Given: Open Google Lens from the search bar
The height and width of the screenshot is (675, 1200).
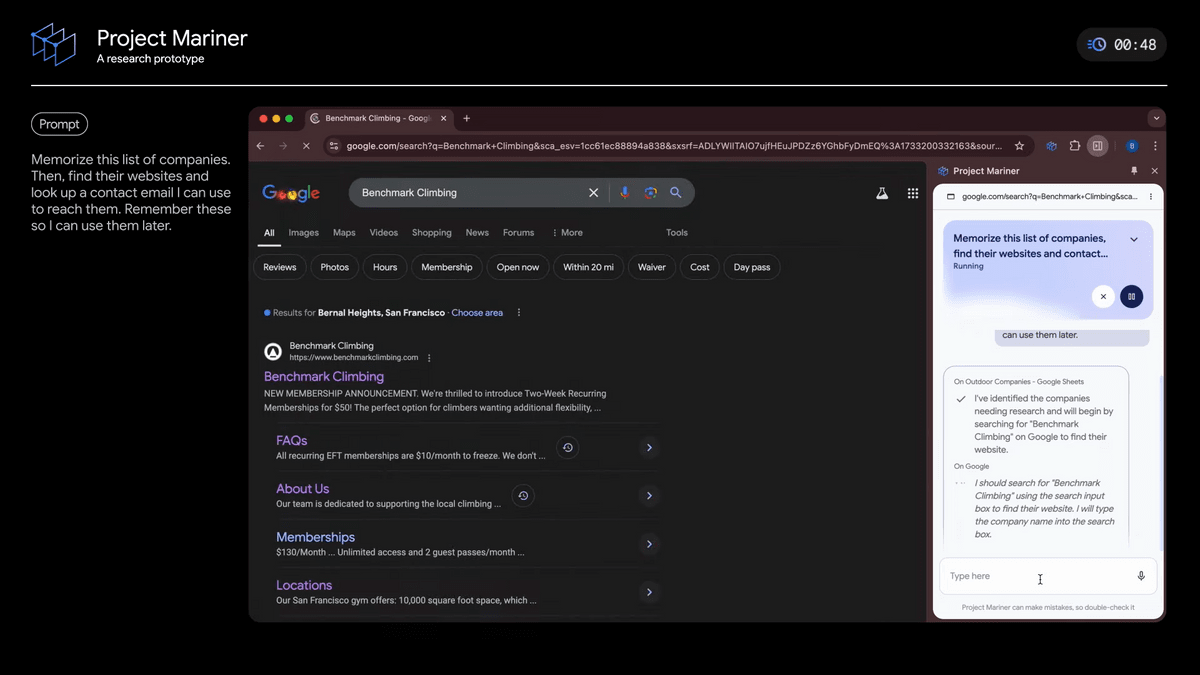Looking at the screenshot, I should click(x=651, y=192).
